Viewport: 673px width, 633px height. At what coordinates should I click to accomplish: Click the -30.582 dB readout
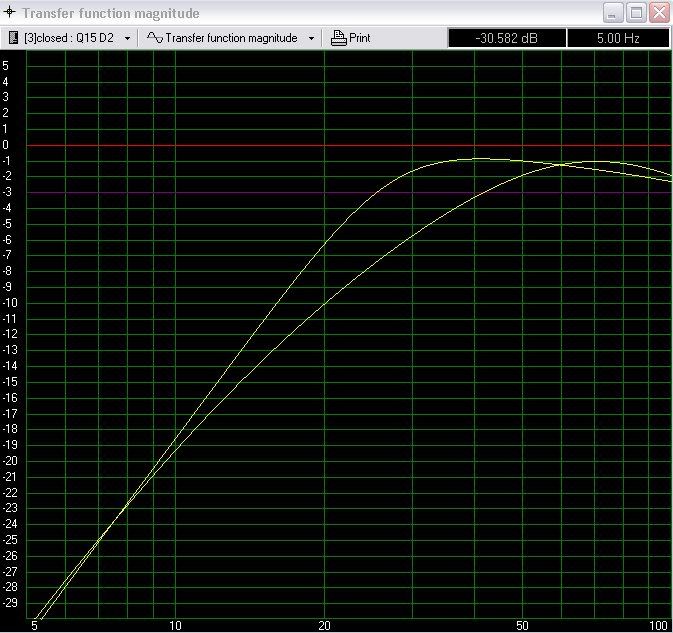coord(507,38)
